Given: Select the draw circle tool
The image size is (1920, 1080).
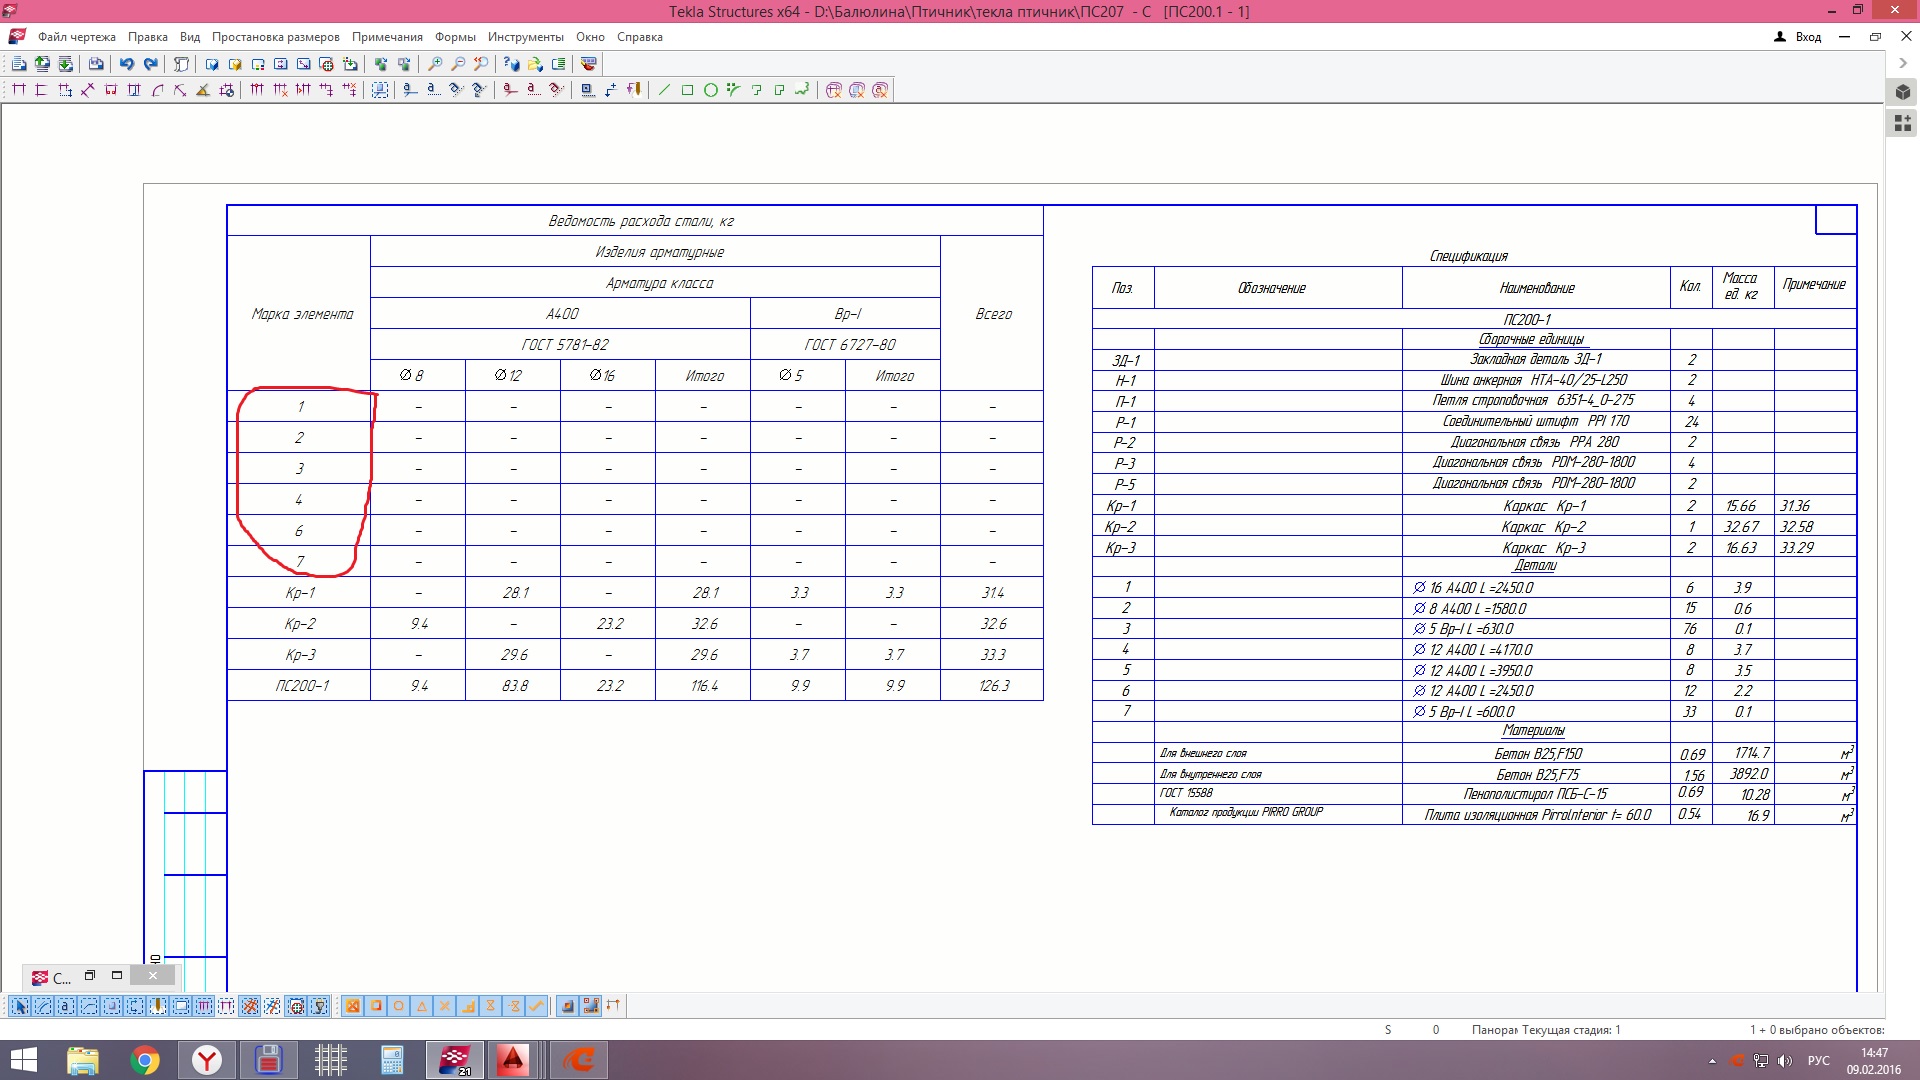Looking at the screenshot, I should click(x=710, y=90).
